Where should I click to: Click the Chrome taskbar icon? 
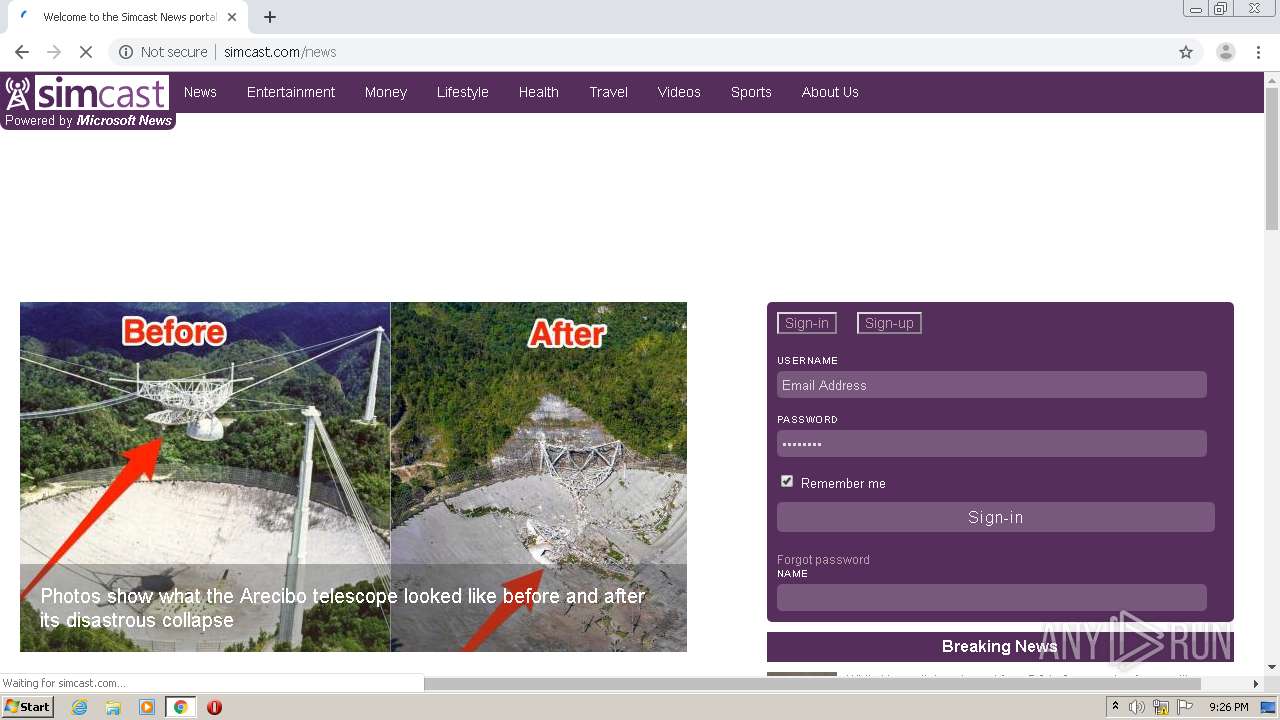180,707
